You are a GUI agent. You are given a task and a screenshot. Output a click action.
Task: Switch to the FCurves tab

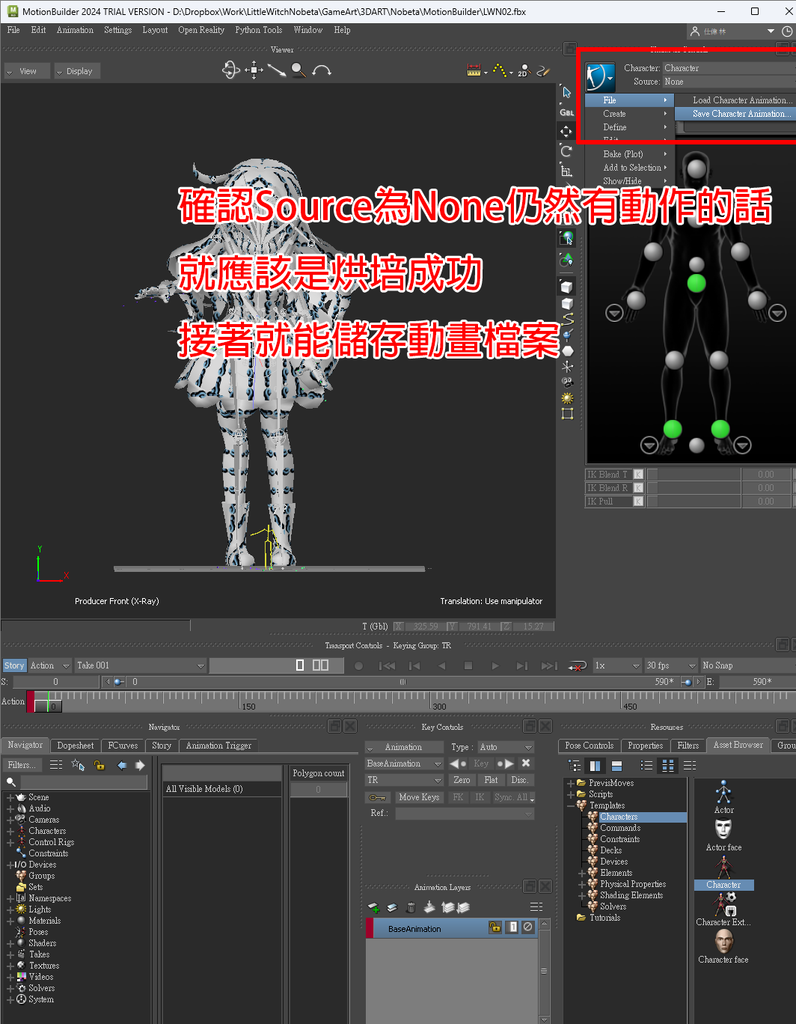tap(123, 745)
